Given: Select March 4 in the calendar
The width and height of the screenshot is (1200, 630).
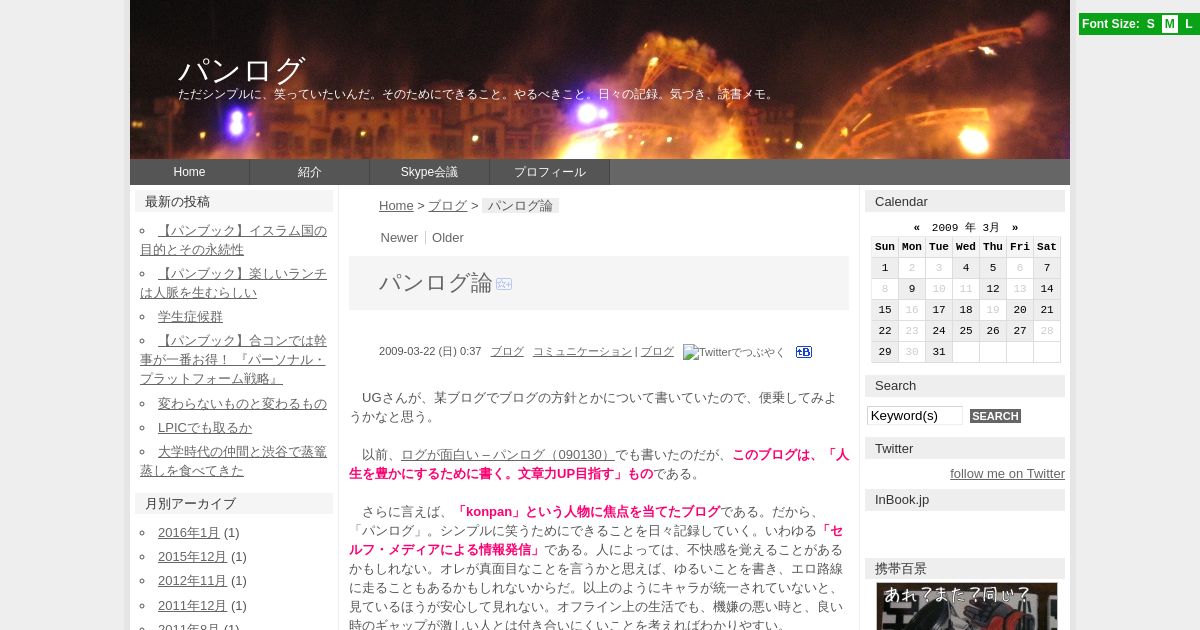Looking at the screenshot, I should 966,268.
